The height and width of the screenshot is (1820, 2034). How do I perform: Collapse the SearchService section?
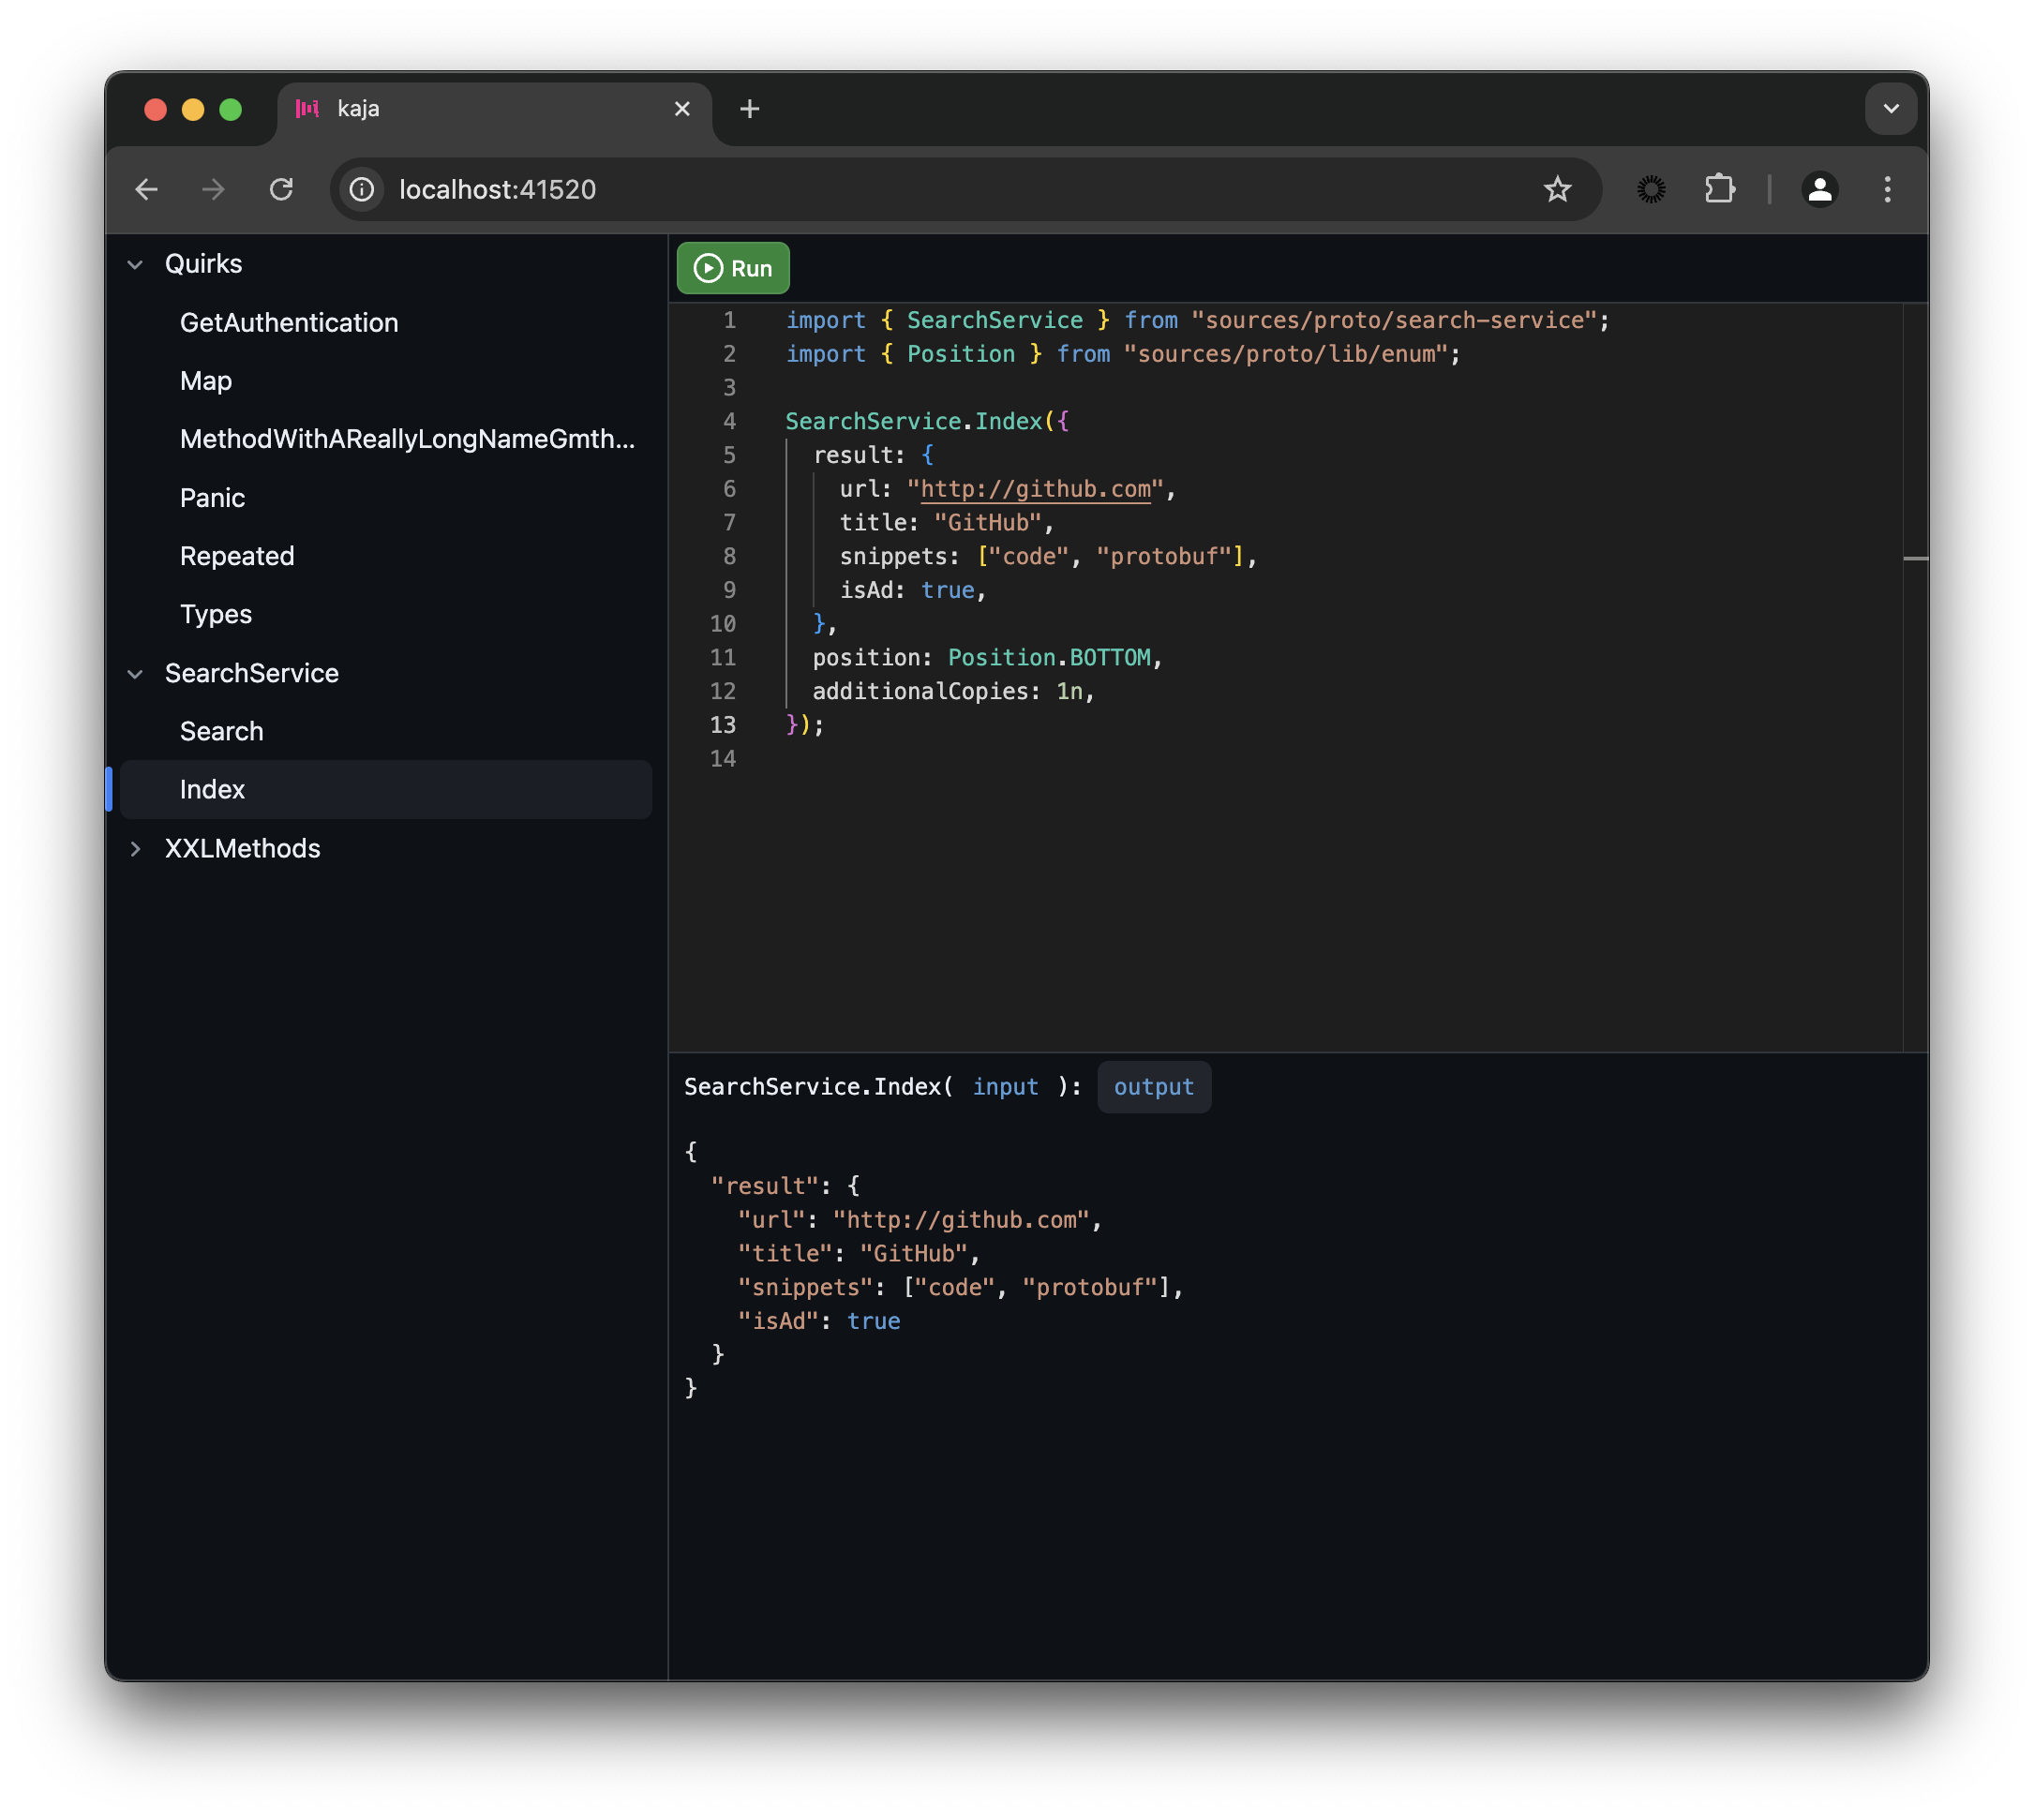pyautogui.click(x=136, y=673)
